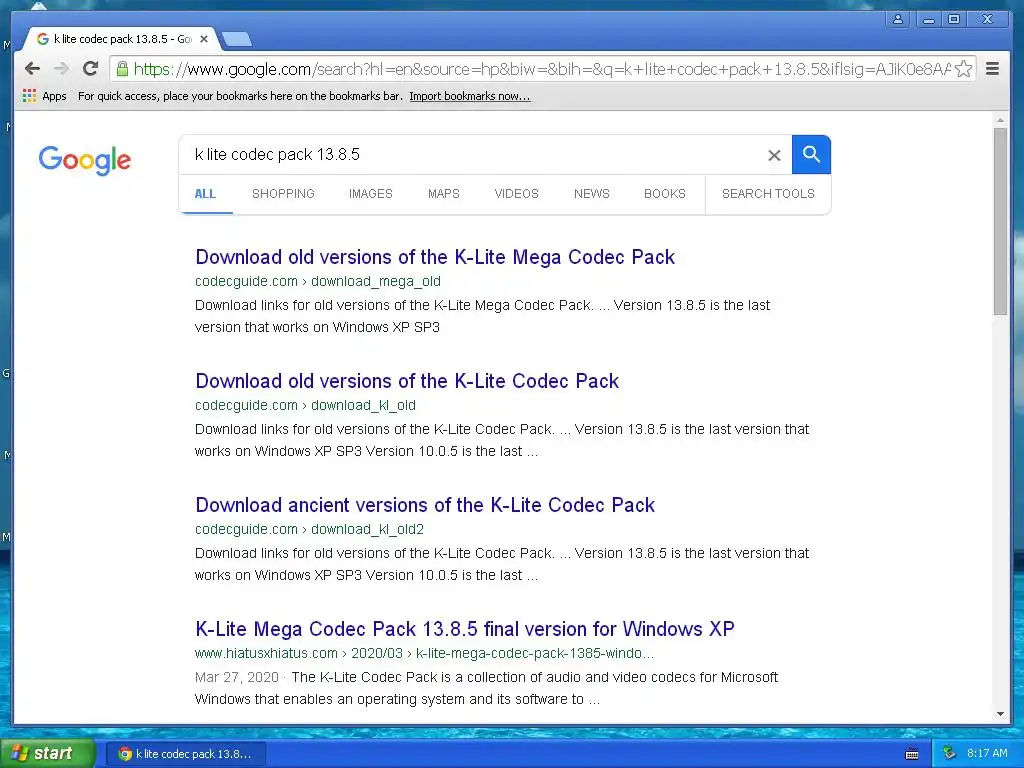The image size is (1024, 768).
Task: Click the page scrollbar thumb
Action: click(1000, 221)
